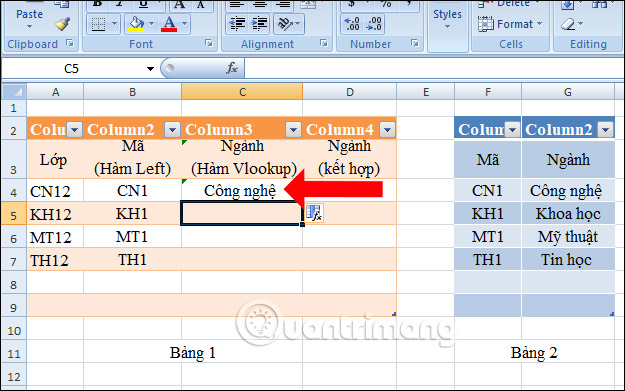Open the Clipboard dialog launcher
This screenshot has width=625, height=391.
(70, 43)
